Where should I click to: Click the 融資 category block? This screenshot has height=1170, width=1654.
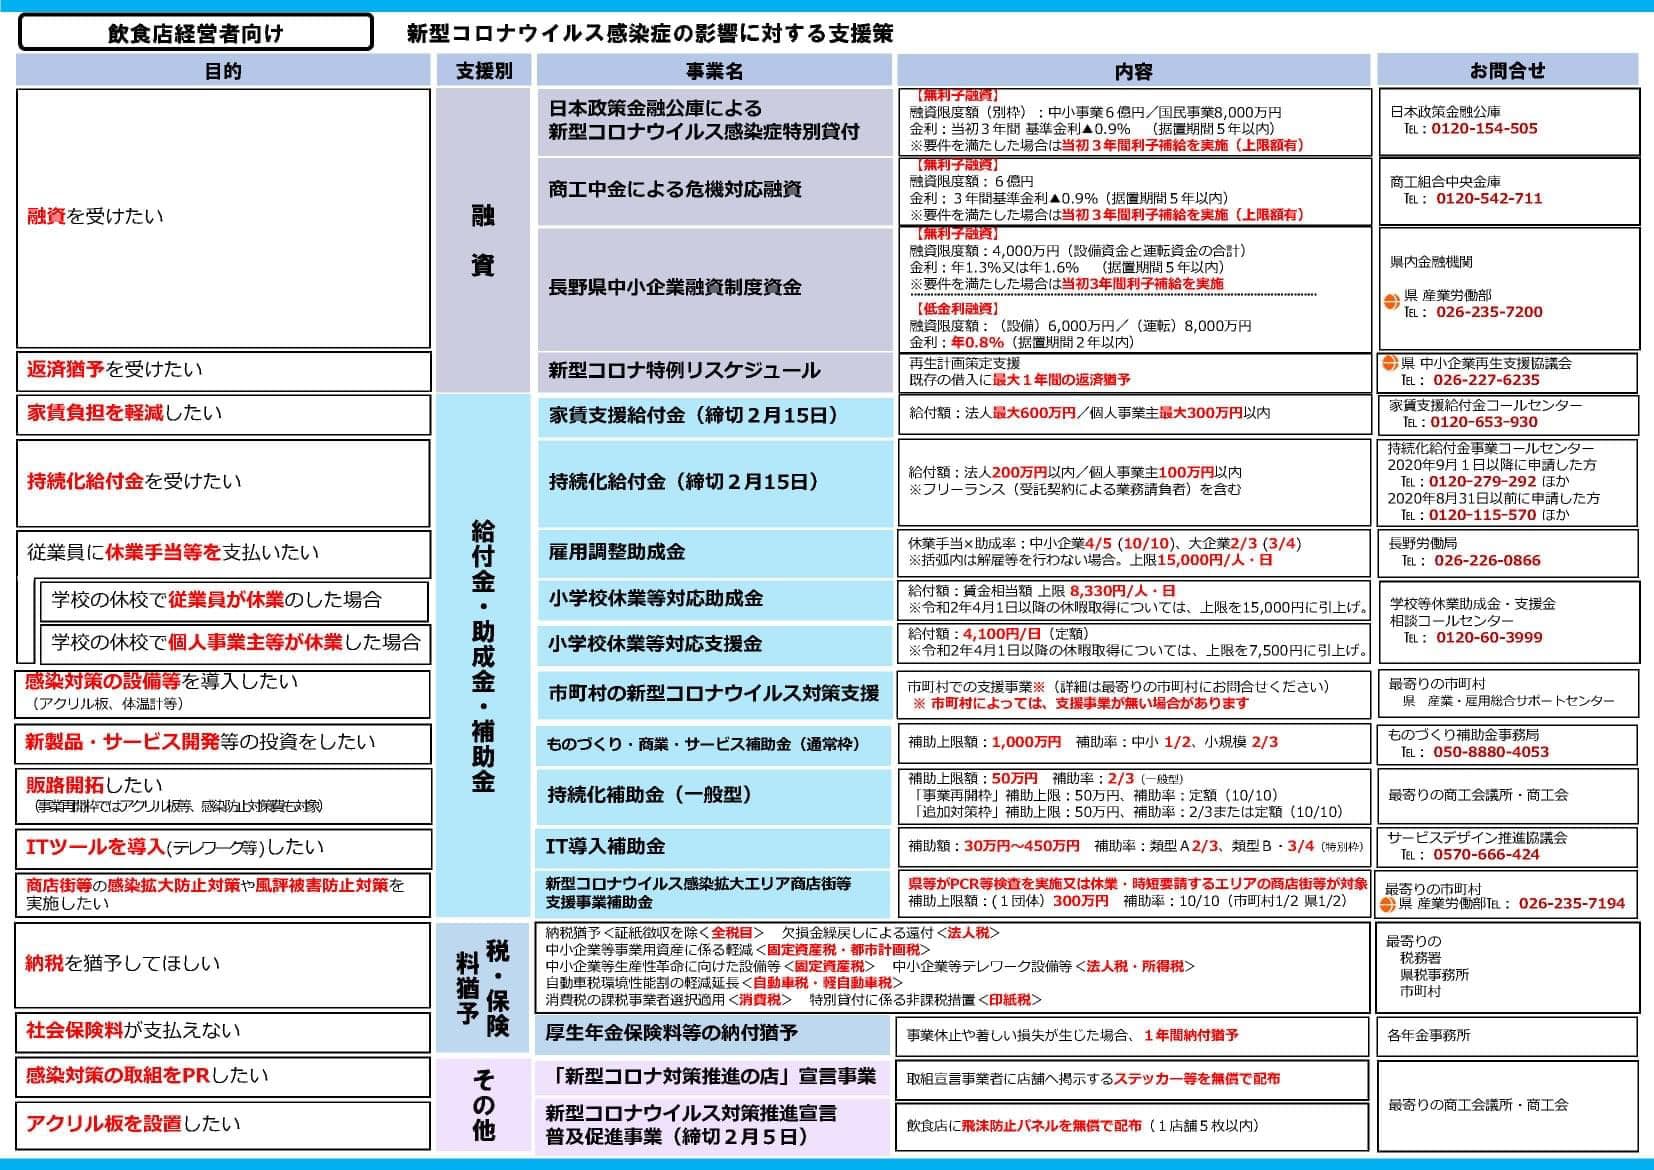click(x=484, y=240)
